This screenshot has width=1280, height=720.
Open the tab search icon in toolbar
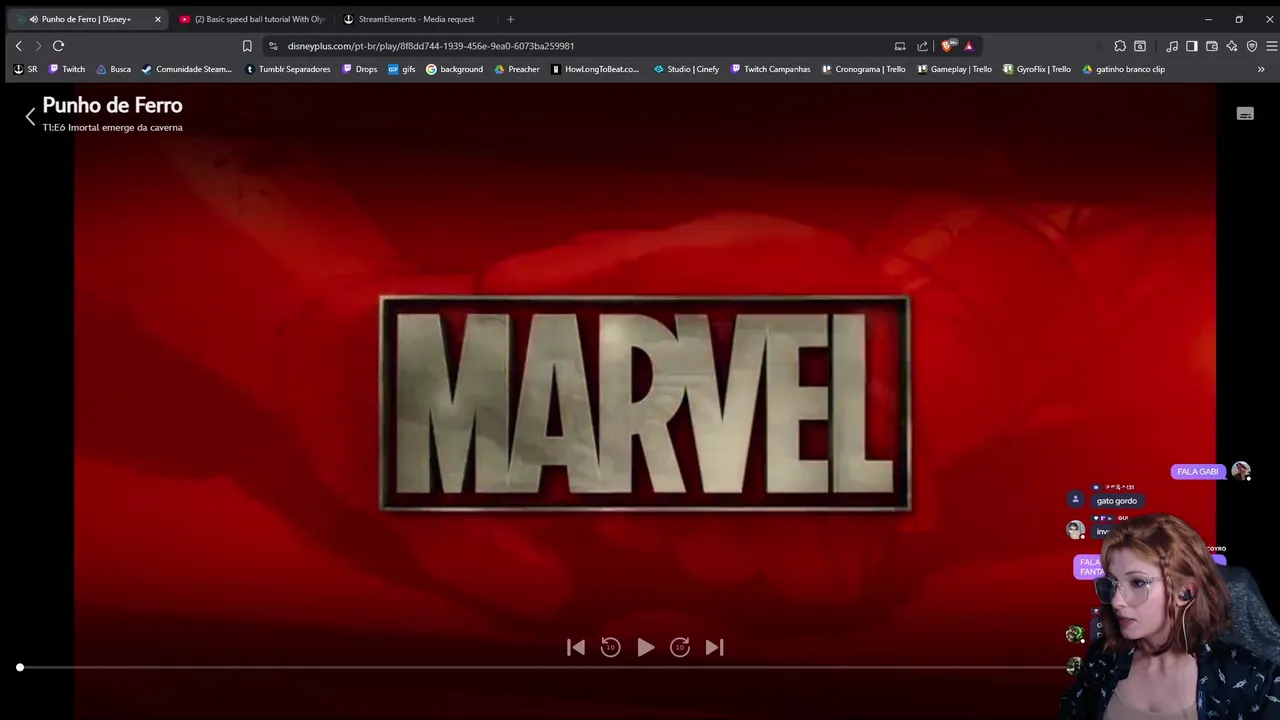[x=1140, y=46]
